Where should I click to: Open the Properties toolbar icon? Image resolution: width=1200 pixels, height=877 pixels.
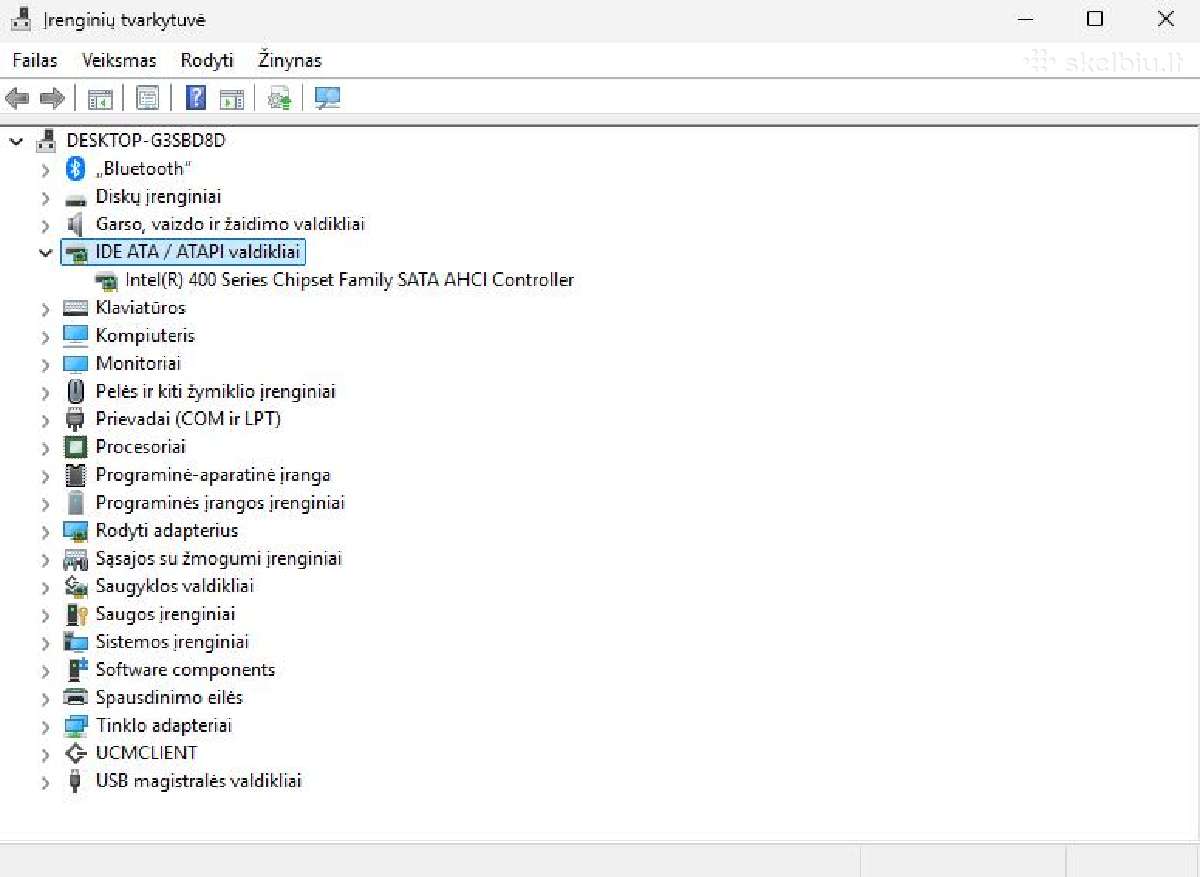click(x=148, y=98)
